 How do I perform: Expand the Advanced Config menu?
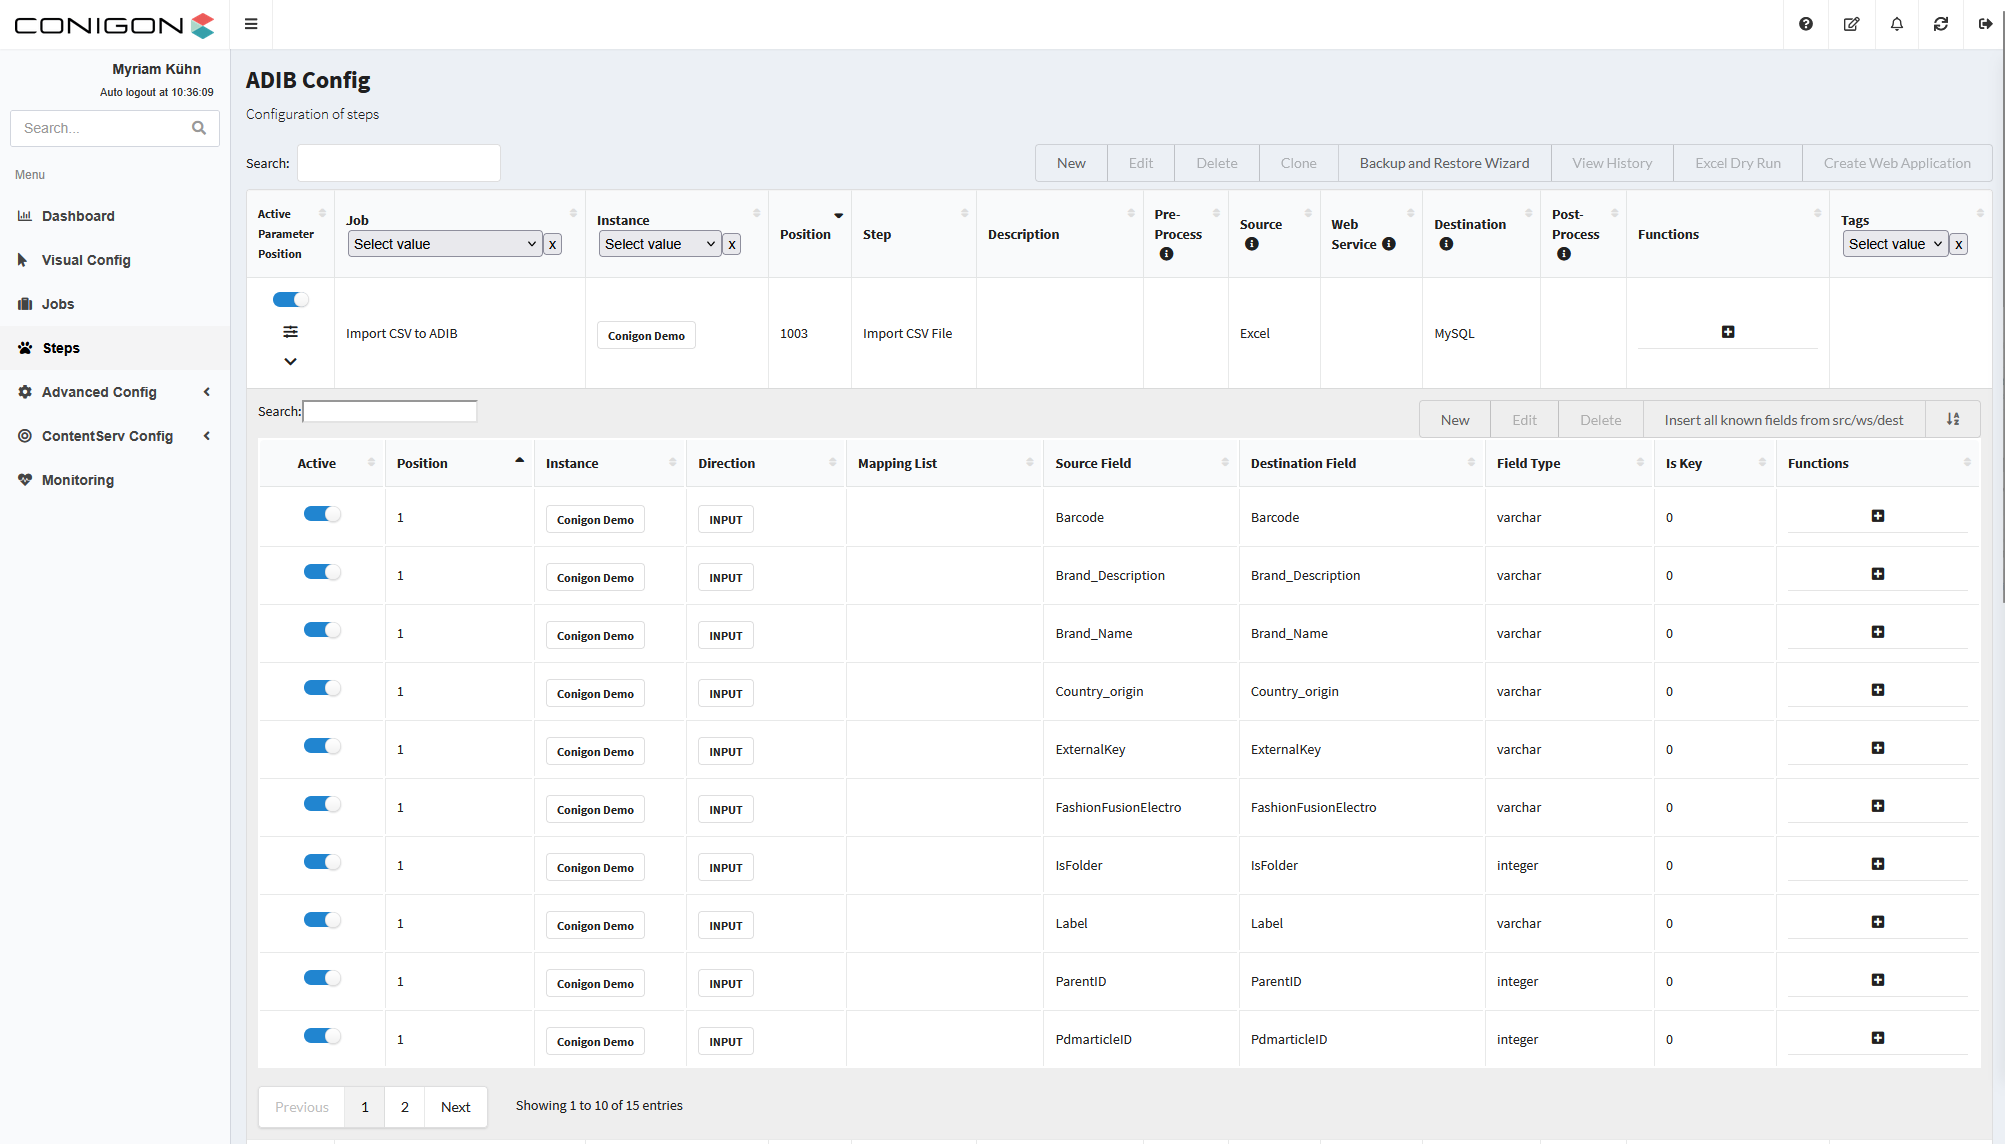[99, 392]
